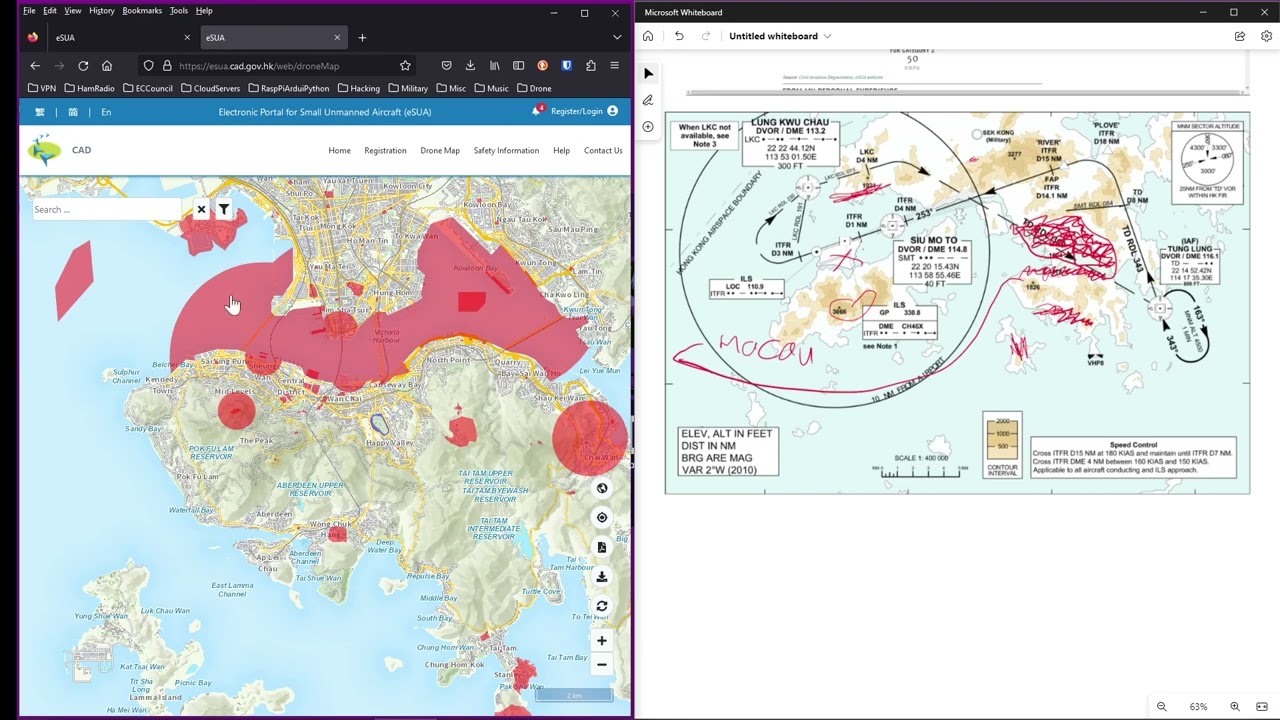This screenshot has height=720, width=1280.
Task: Open the VPN bookmarks folder
Action: [42, 88]
